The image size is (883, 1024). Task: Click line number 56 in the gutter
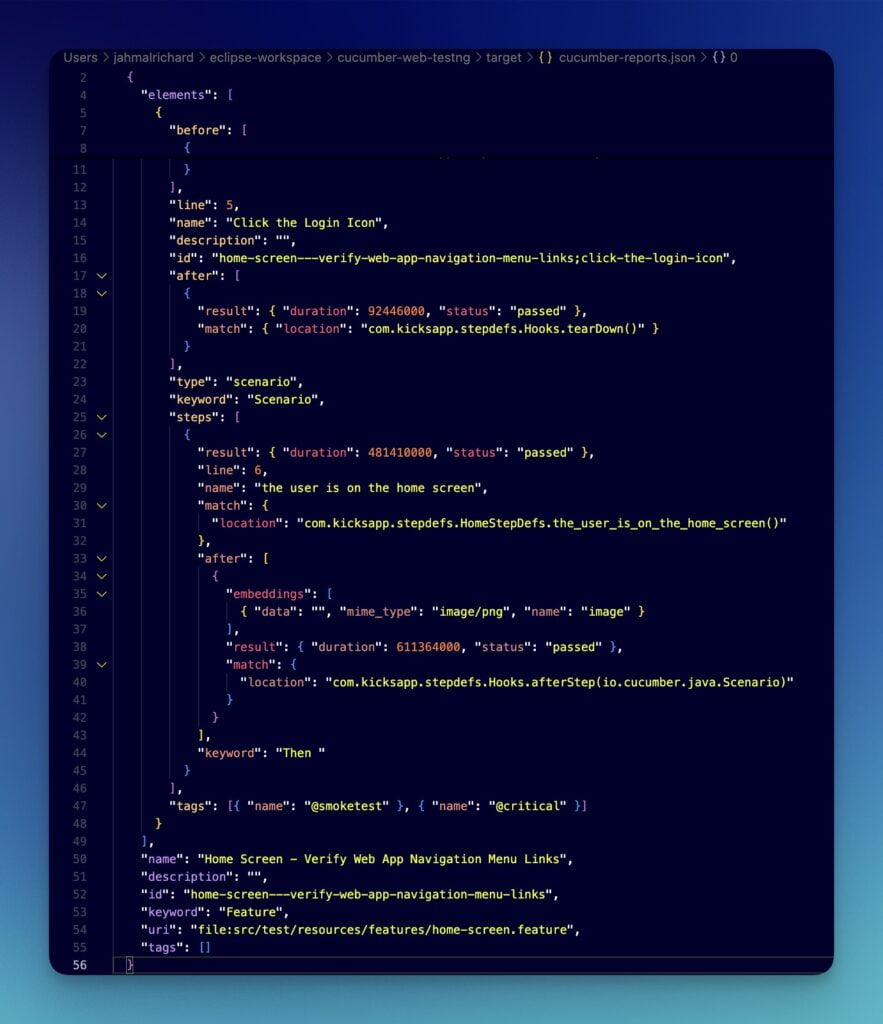click(x=80, y=965)
